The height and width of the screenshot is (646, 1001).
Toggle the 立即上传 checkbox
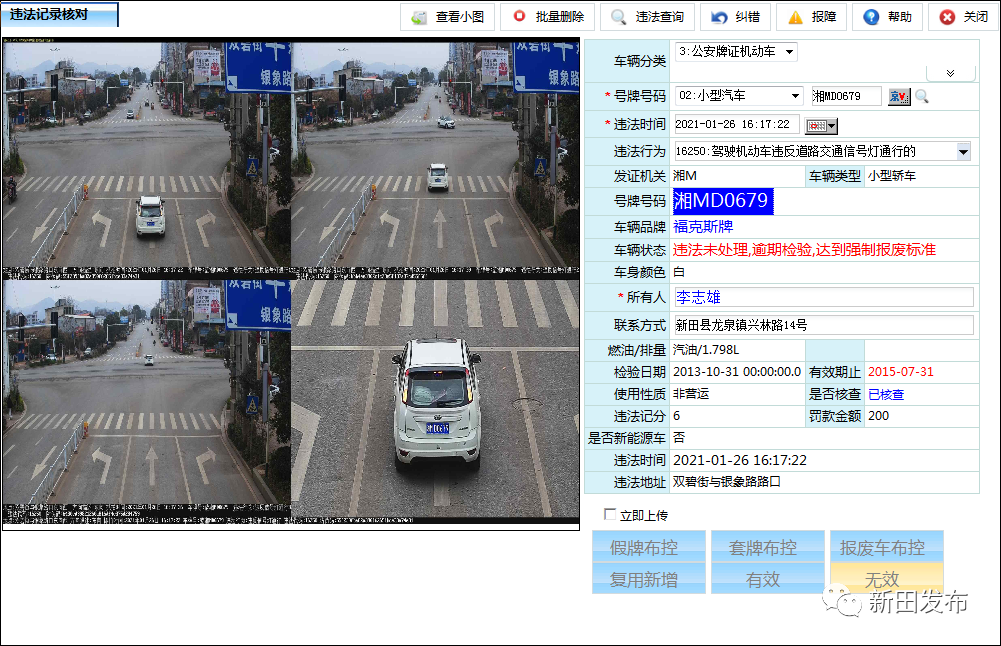point(610,514)
